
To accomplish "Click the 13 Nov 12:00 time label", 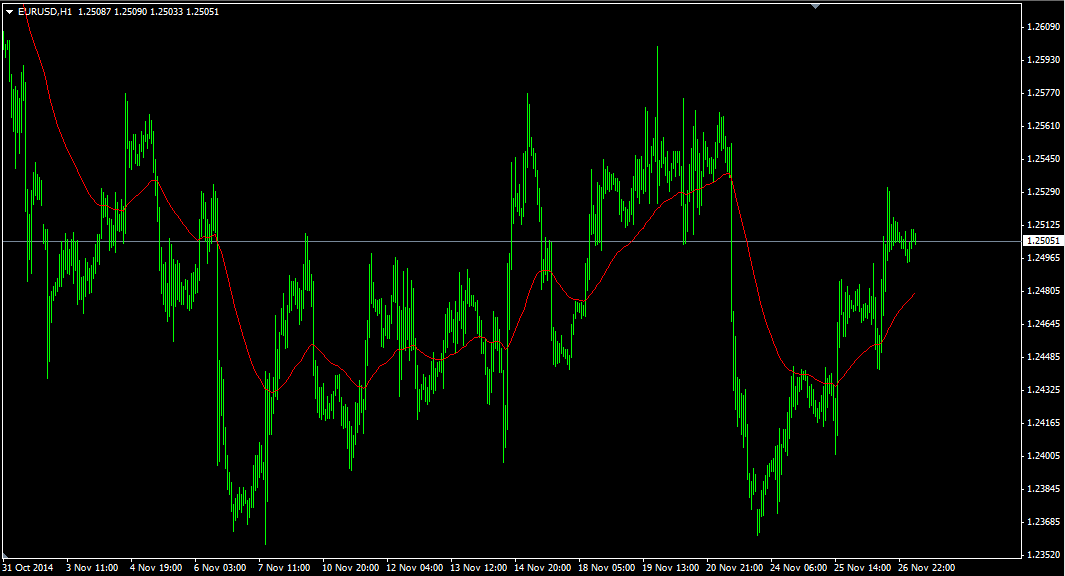I will coord(478,567).
